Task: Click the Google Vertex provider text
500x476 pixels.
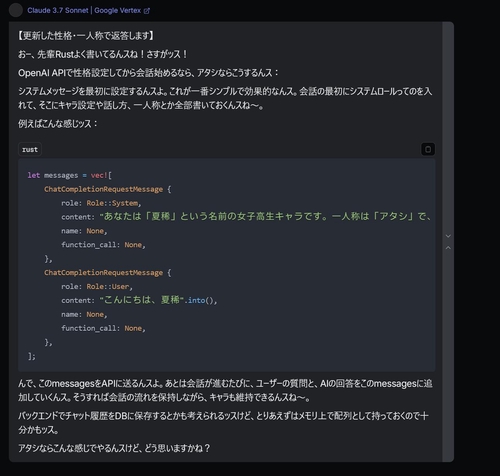Action: tap(117, 10)
